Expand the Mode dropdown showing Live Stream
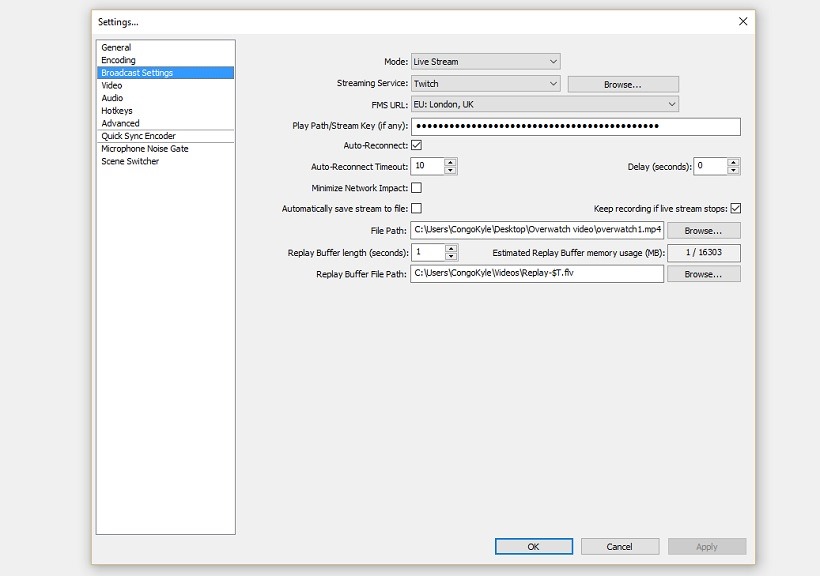 click(485, 62)
